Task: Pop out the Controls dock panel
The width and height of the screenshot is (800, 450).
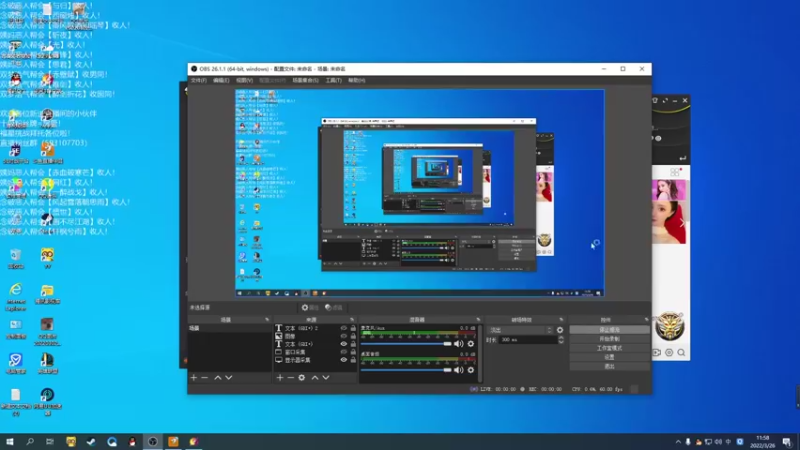Action: pos(646,320)
